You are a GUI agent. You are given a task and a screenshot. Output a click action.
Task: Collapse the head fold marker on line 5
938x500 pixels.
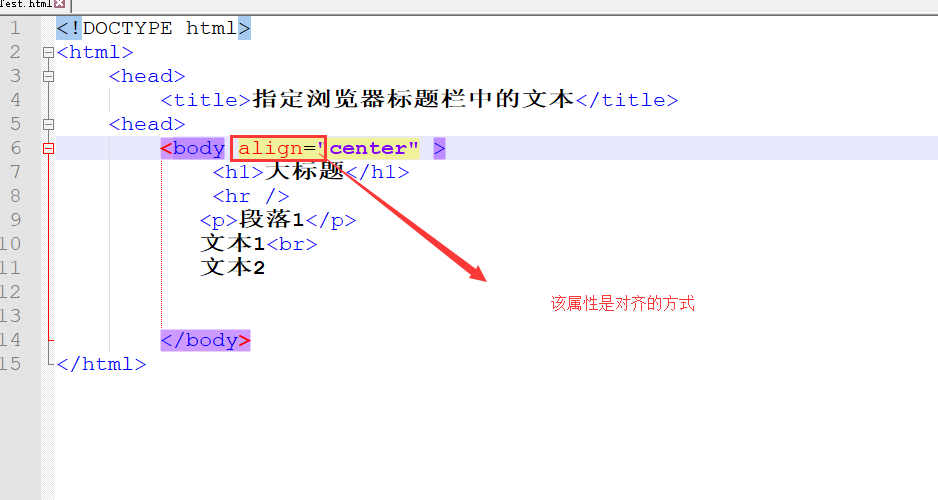[48, 124]
